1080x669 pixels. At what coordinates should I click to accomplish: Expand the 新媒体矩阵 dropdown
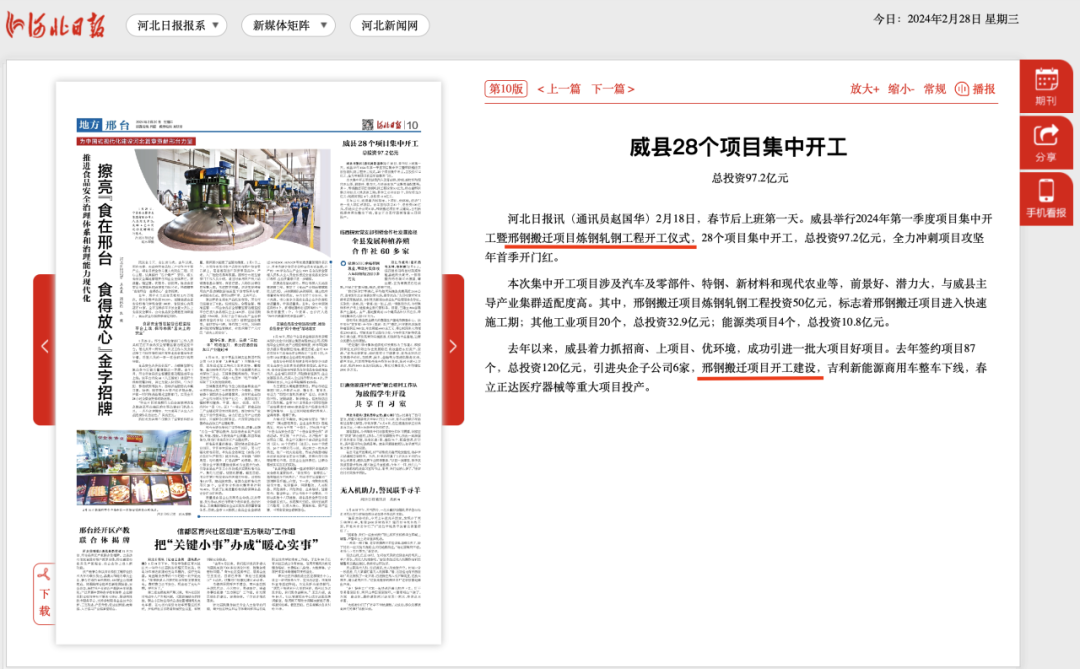[288, 26]
